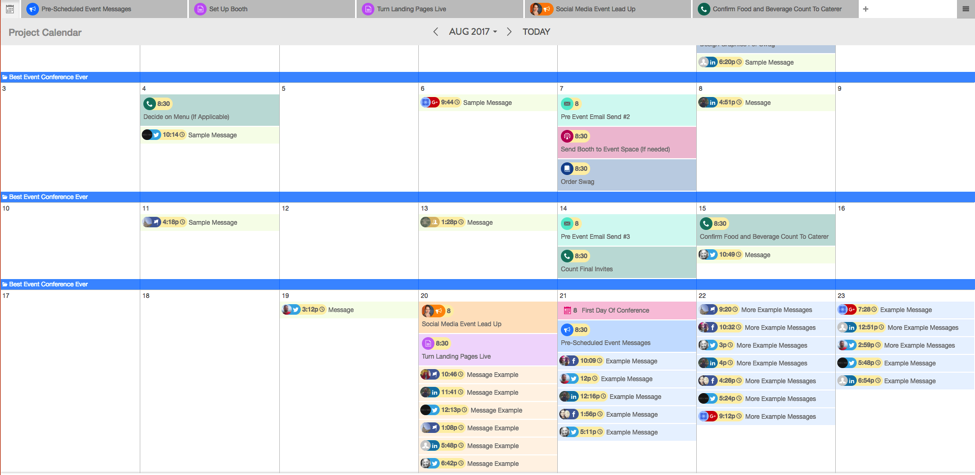975x475 pixels.
Task: Go to previous month with left chevron
Action: (435, 32)
